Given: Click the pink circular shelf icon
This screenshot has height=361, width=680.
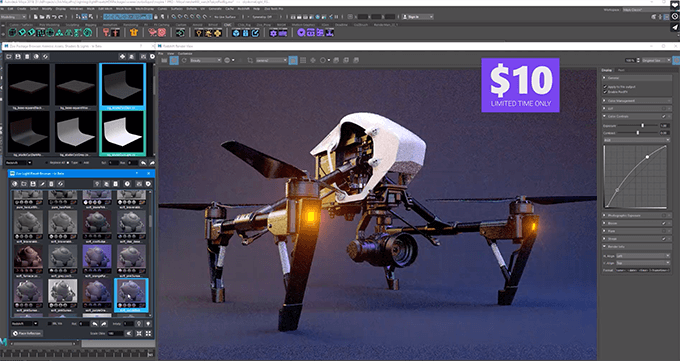Looking at the screenshot, I should coord(162,33).
